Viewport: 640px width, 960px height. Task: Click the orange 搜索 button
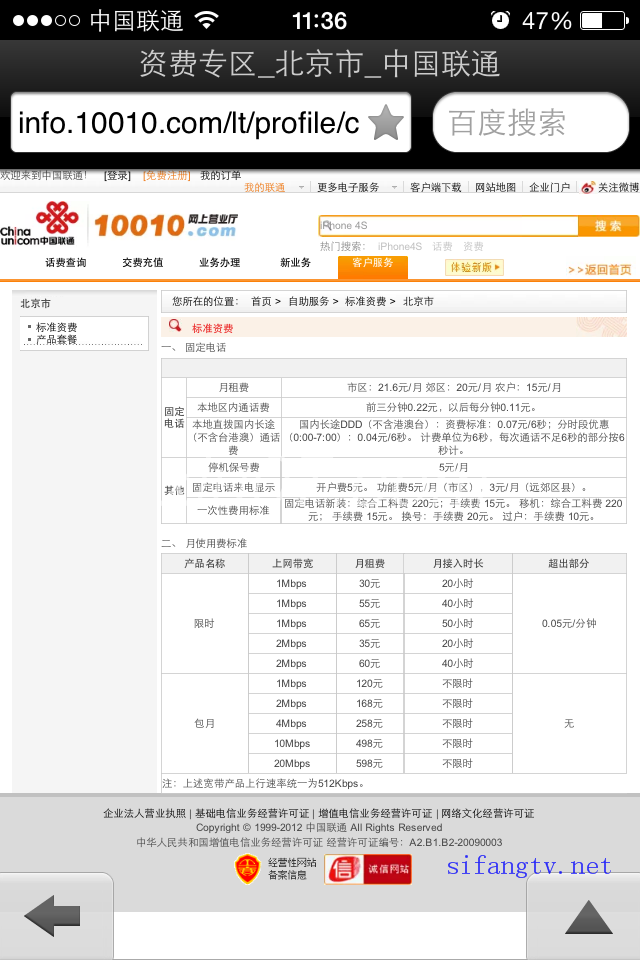pyautogui.click(x=608, y=225)
